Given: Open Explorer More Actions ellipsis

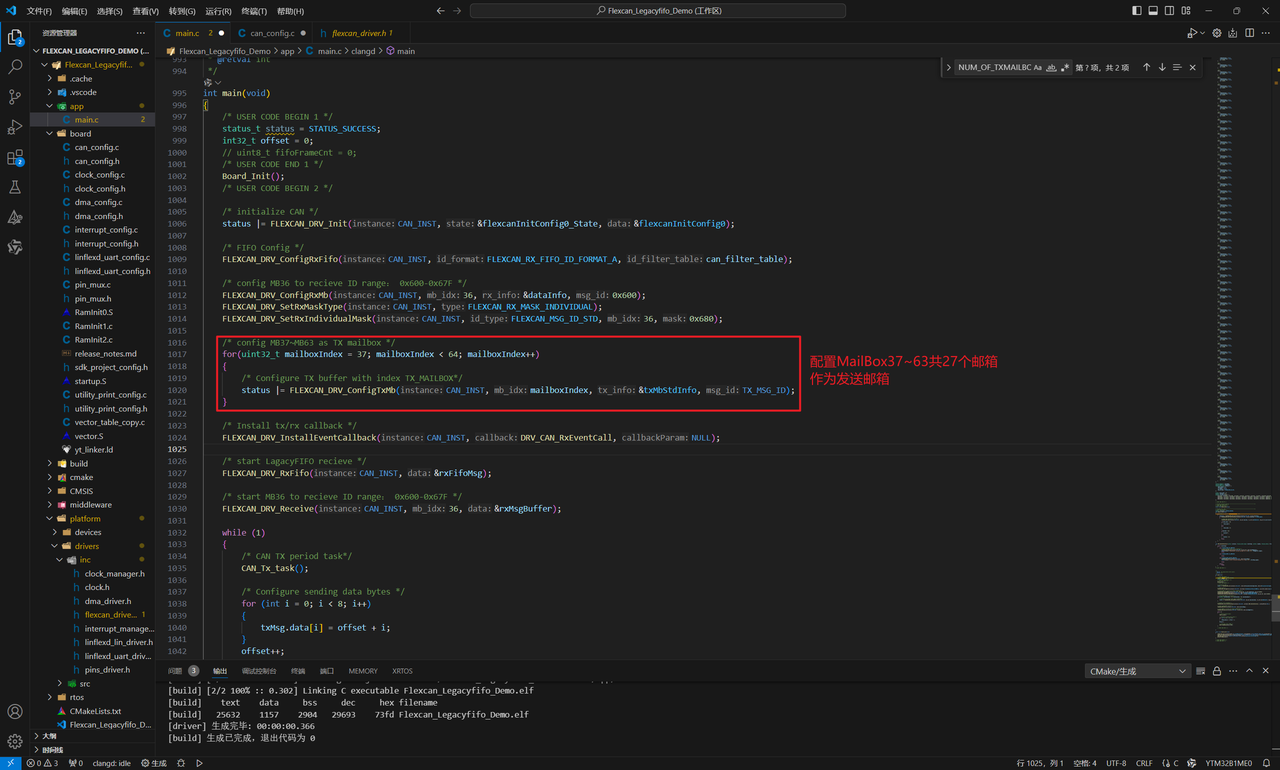Looking at the screenshot, I should (141, 33).
